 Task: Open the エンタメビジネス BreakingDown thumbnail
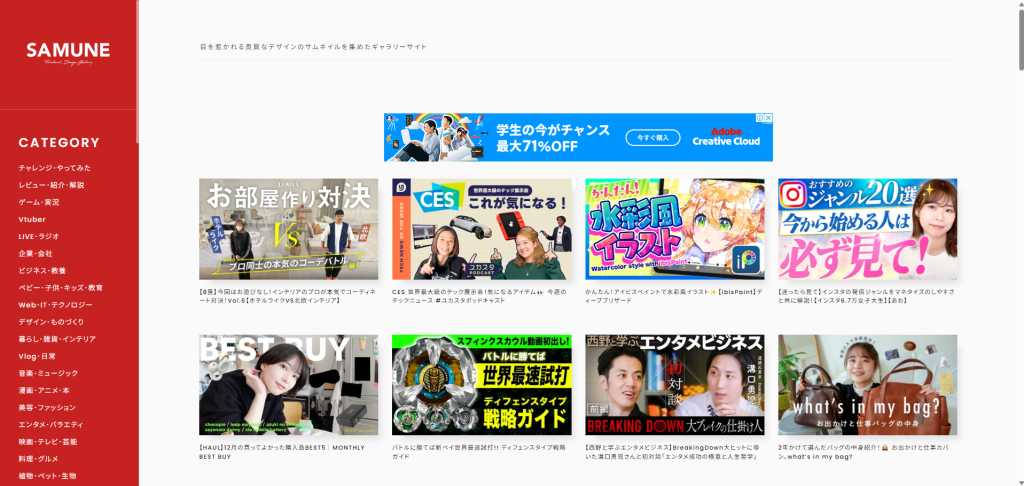[x=674, y=385]
